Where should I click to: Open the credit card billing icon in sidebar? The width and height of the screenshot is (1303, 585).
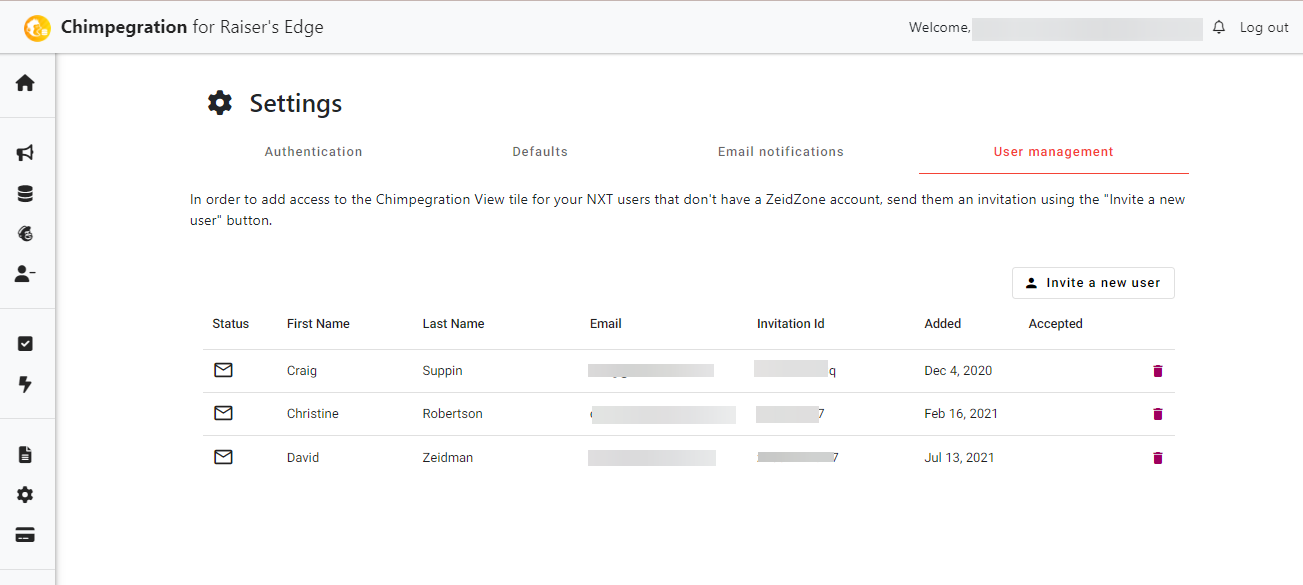[x=25, y=535]
